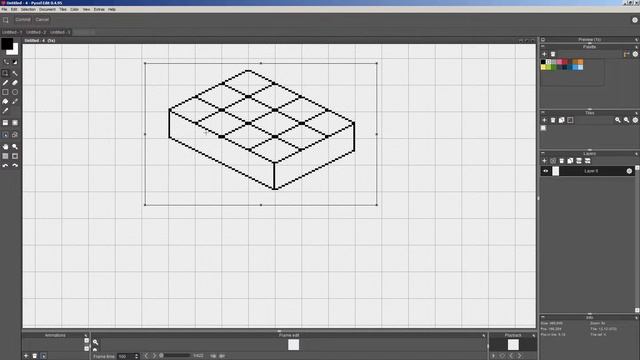Open the Tiles menu
The height and width of the screenshot is (360, 640).
point(63,9)
